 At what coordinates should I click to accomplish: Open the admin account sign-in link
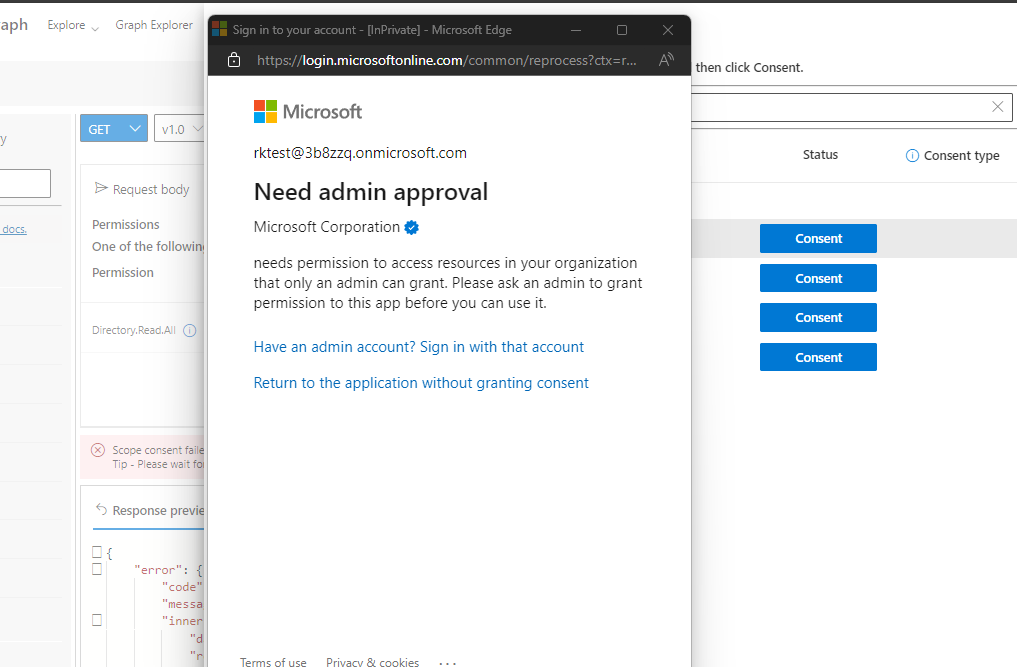420,346
